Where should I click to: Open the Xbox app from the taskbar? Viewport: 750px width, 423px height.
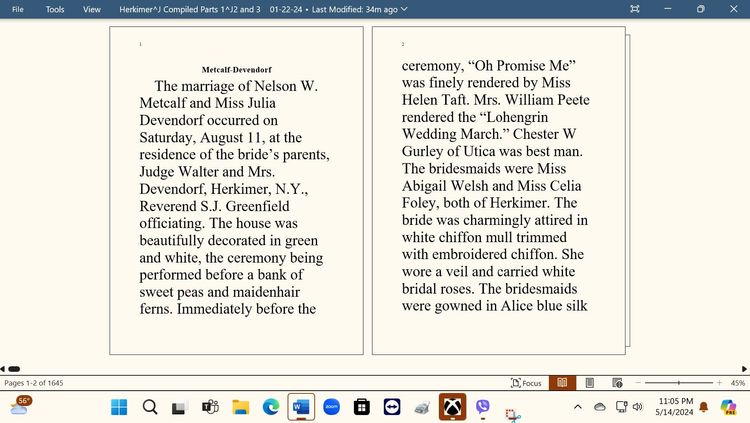[x=452, y=407]
